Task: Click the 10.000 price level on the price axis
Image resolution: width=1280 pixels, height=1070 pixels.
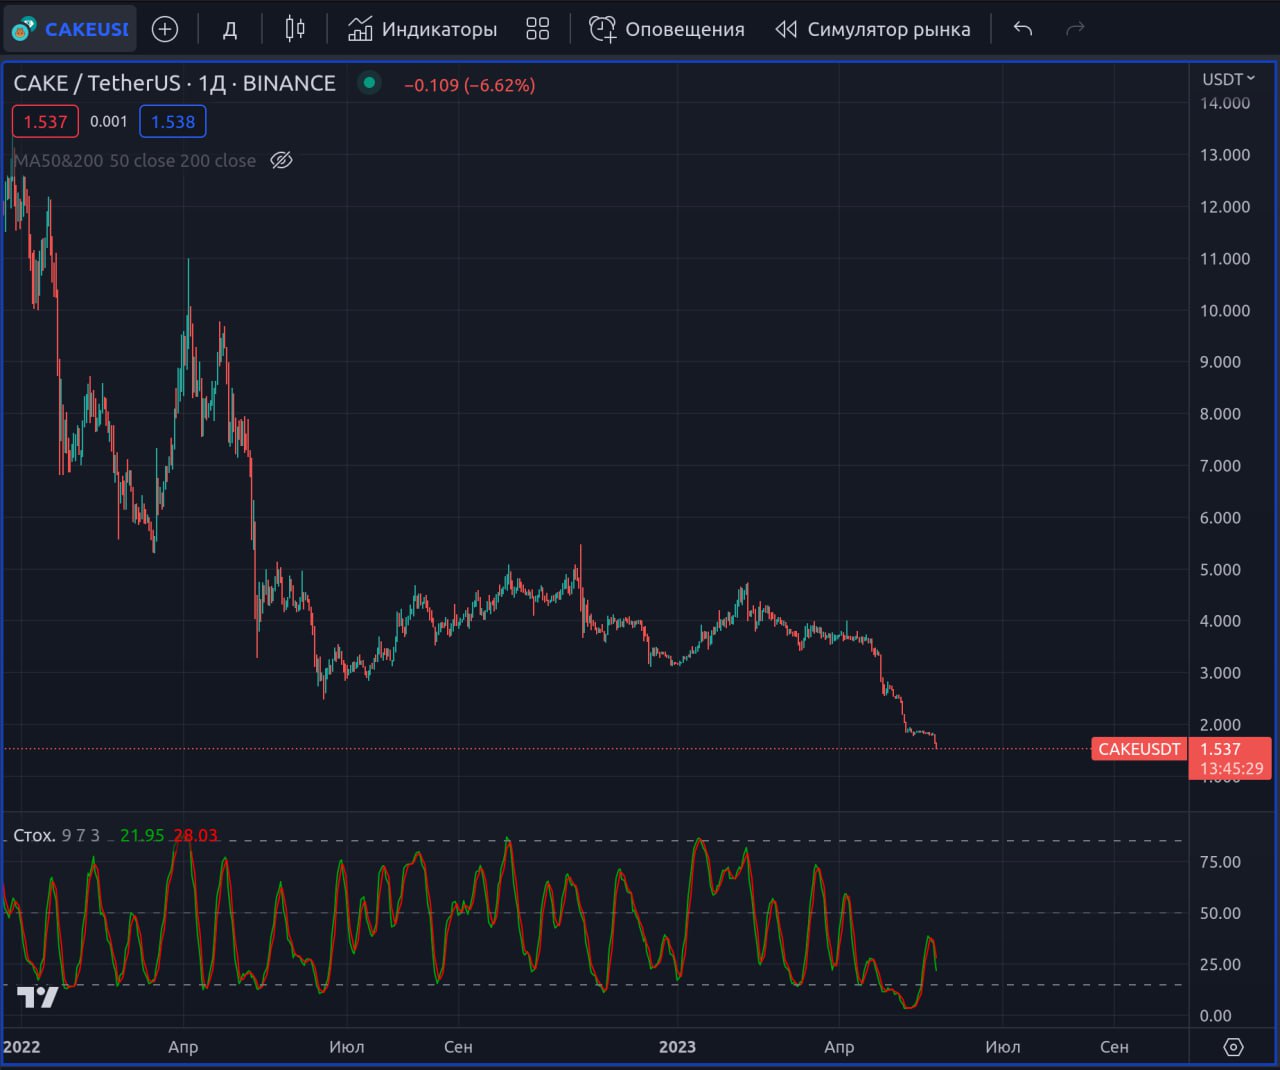Action: pyautogui.click(x=1225, y=310)
